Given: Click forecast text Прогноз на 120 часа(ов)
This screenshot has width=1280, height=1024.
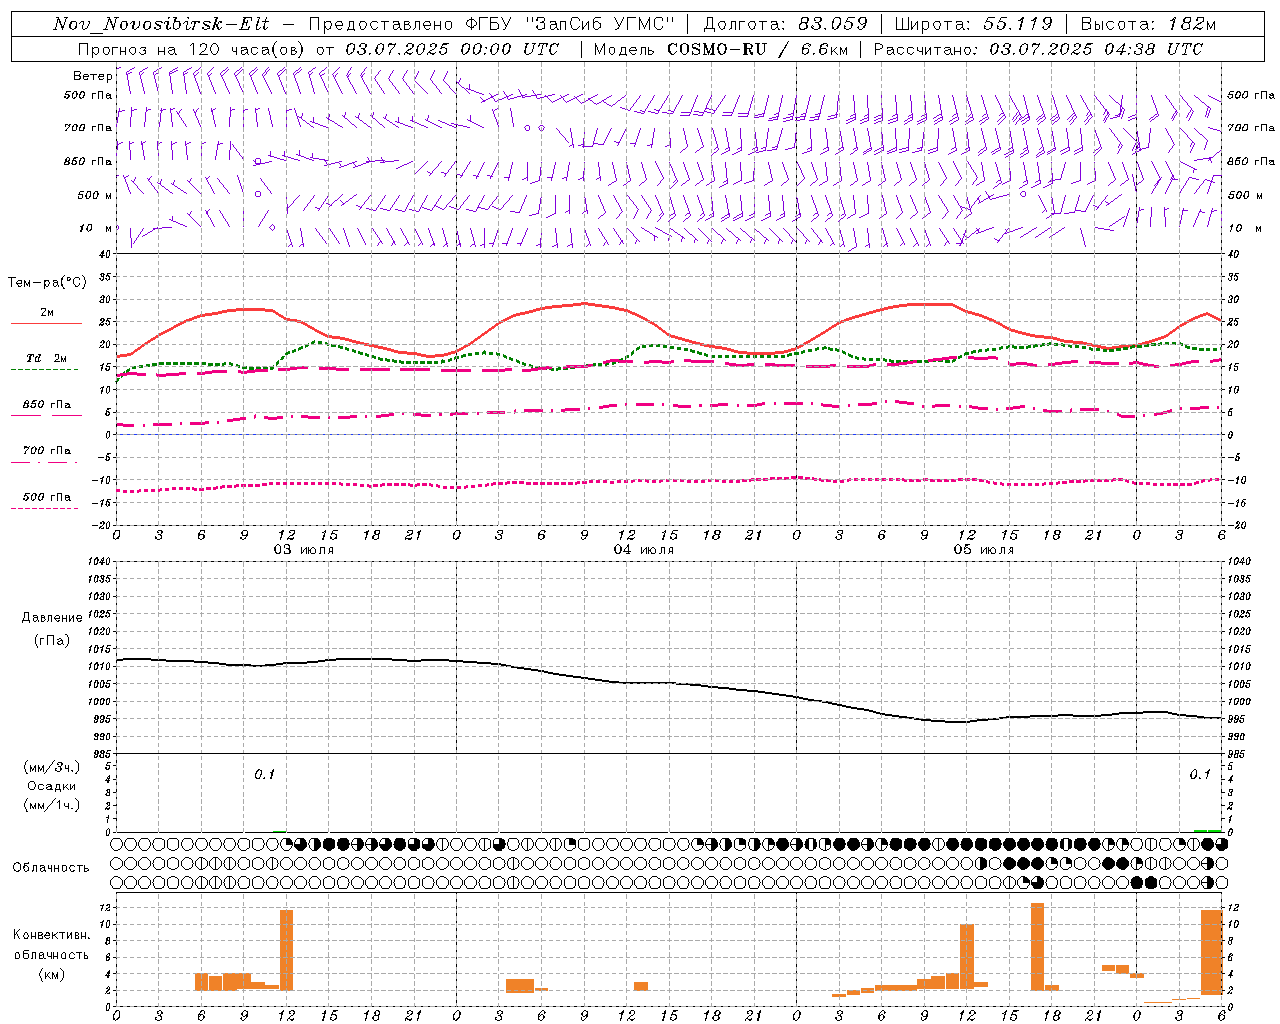Looking at the screenshot, I should [192, 49].
